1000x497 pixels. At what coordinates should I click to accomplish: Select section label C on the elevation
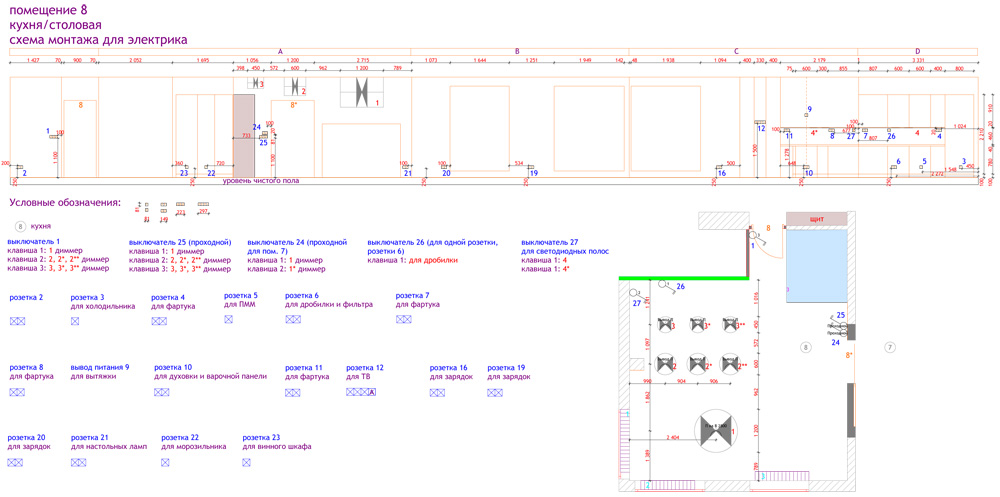click(x=736, y=51)
